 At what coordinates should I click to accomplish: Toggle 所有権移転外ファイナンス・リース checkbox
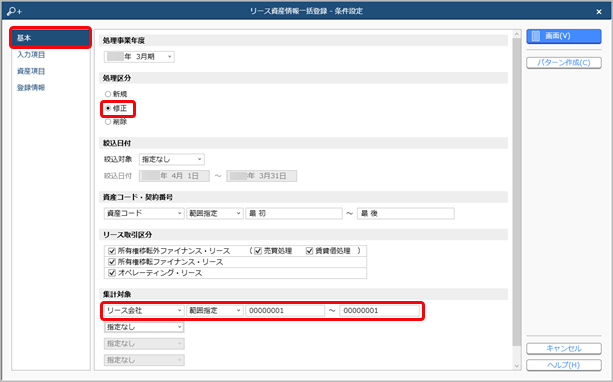(112, 251)
